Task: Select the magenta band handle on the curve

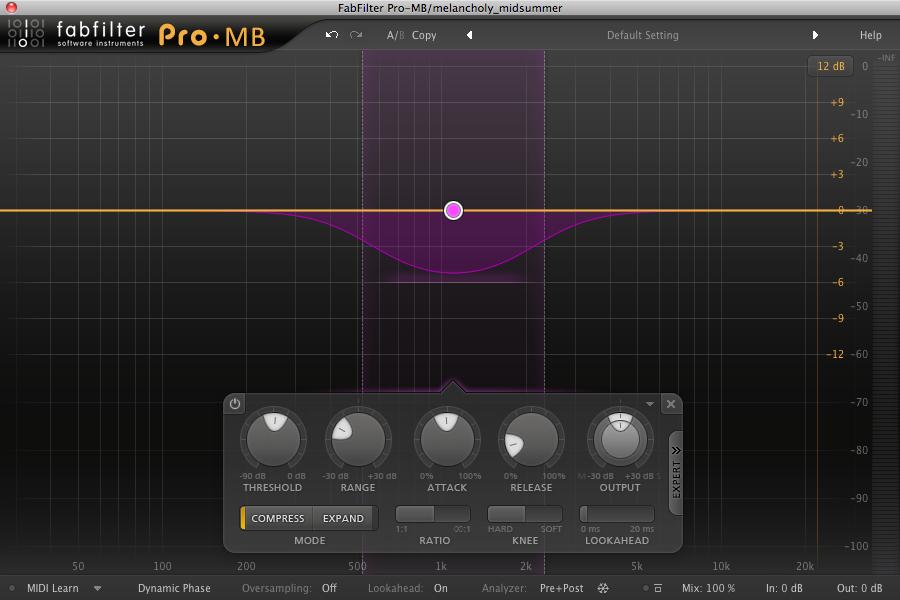Action: (x=453, y=211)
